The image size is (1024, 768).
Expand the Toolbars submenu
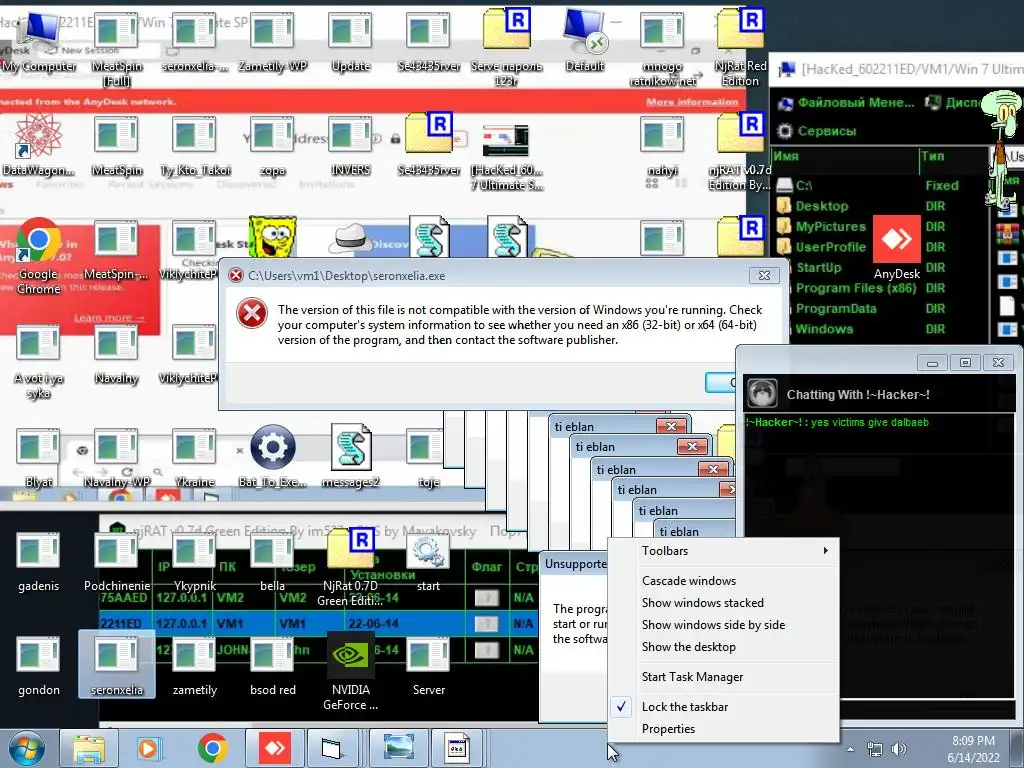click(724, 551)
